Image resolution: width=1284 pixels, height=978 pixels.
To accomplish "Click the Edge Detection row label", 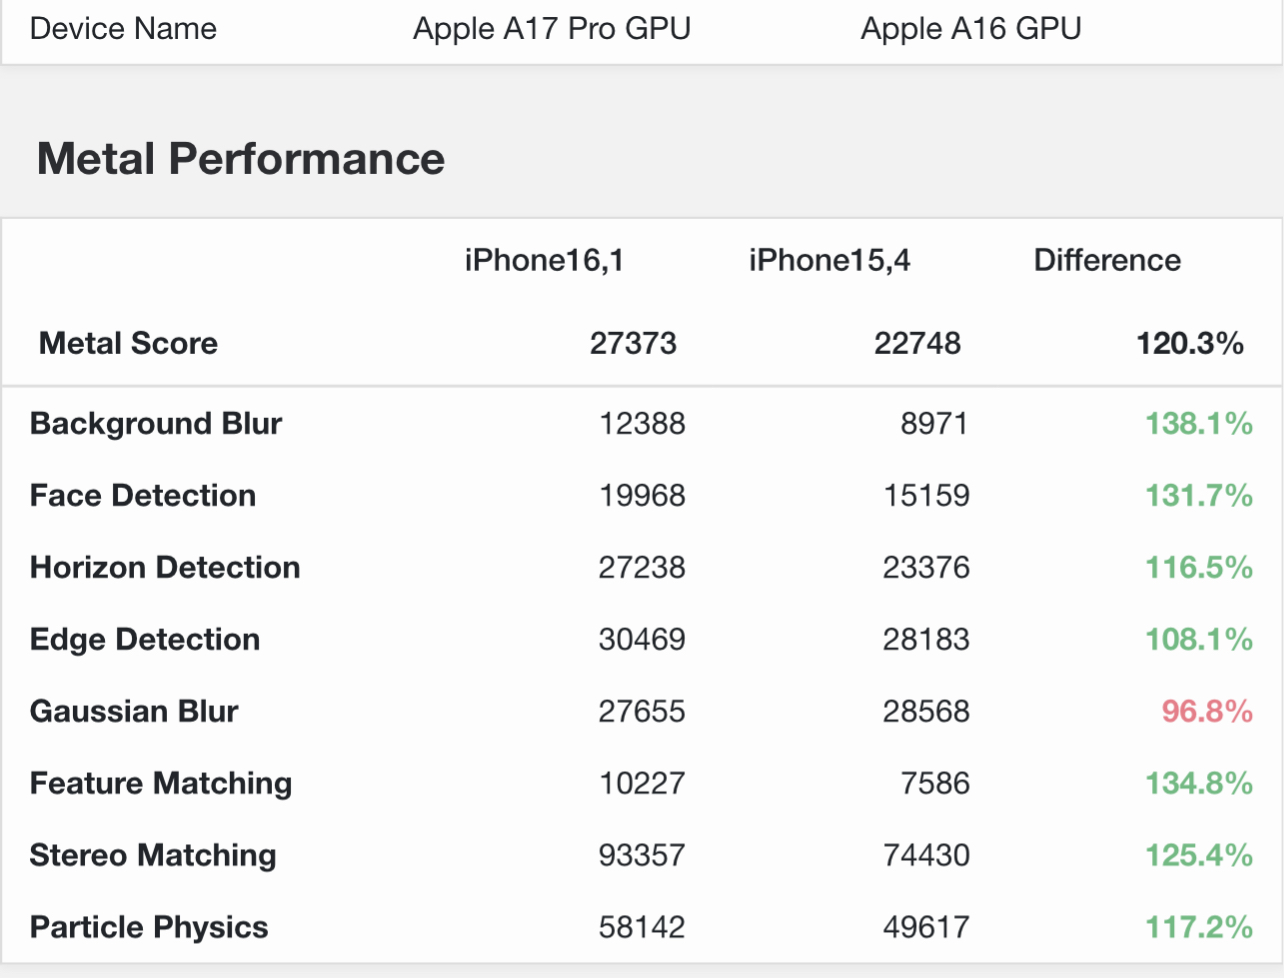I will coord(145,639).
